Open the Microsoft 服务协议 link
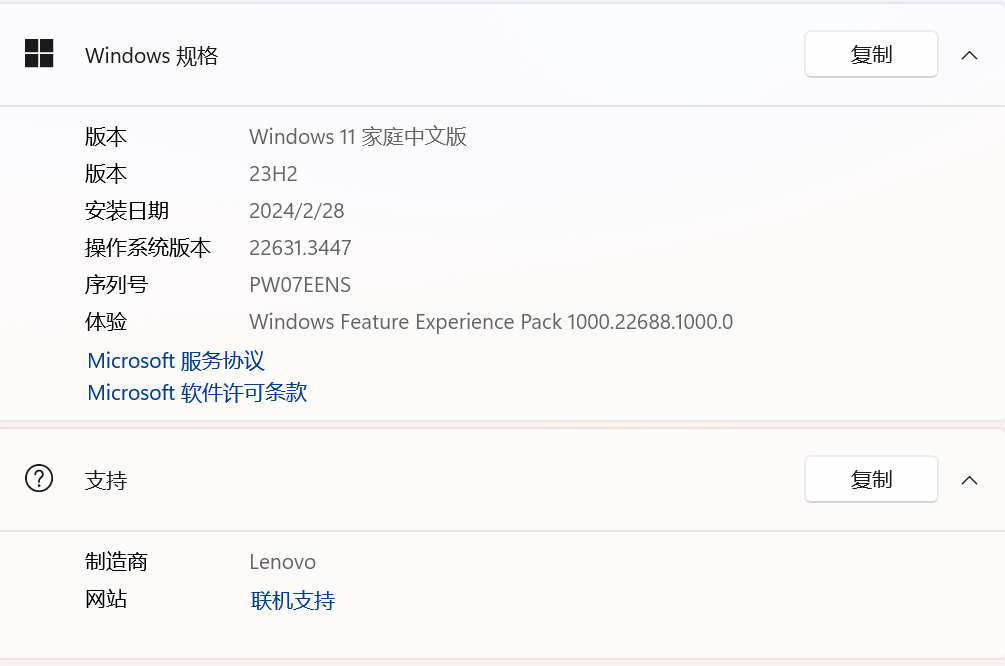Image resolution: width=1005 pixels, height=666 pixels. click(175, 360)
